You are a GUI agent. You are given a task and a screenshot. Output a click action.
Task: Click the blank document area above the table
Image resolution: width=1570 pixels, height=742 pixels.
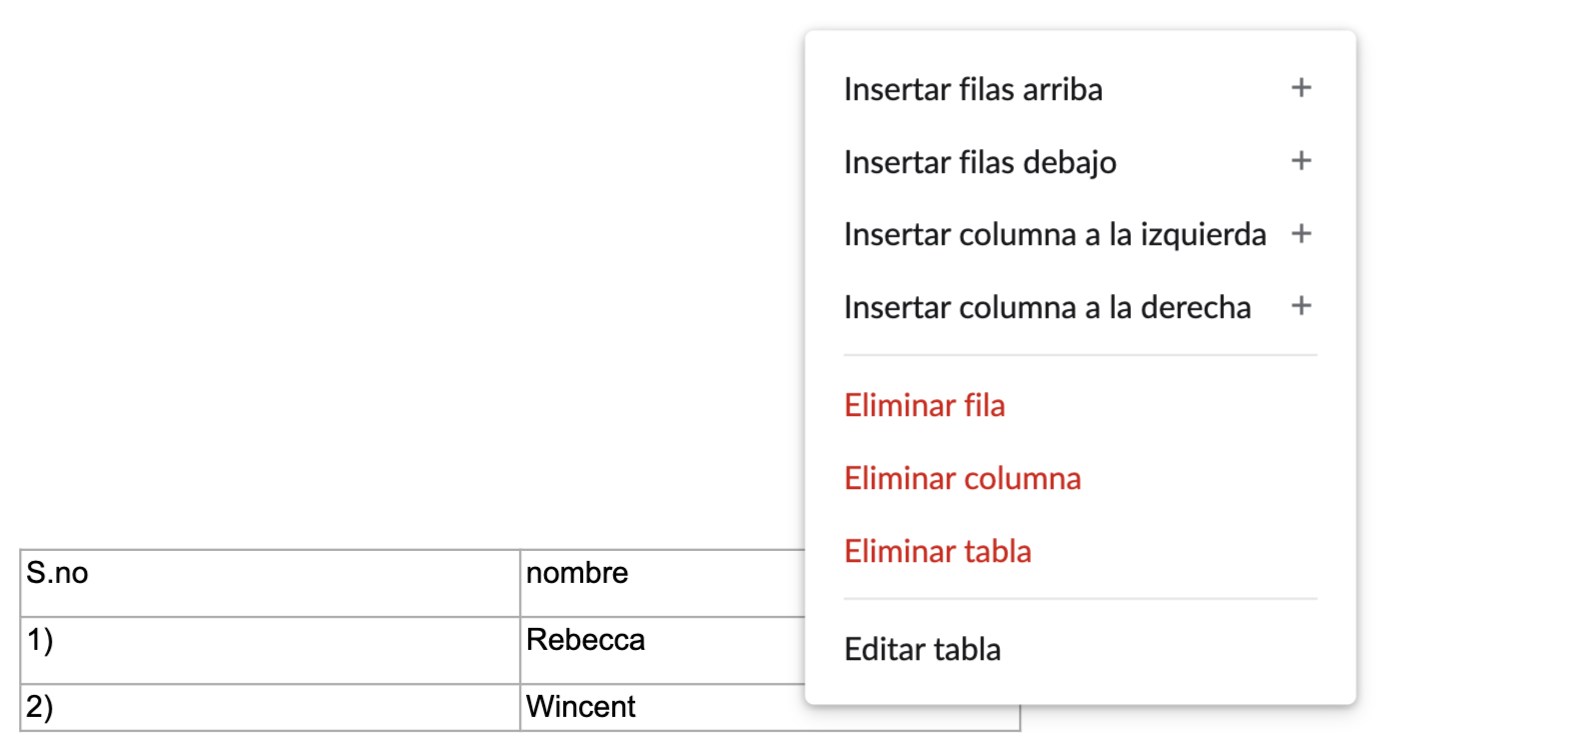click(x=400, y=300)
